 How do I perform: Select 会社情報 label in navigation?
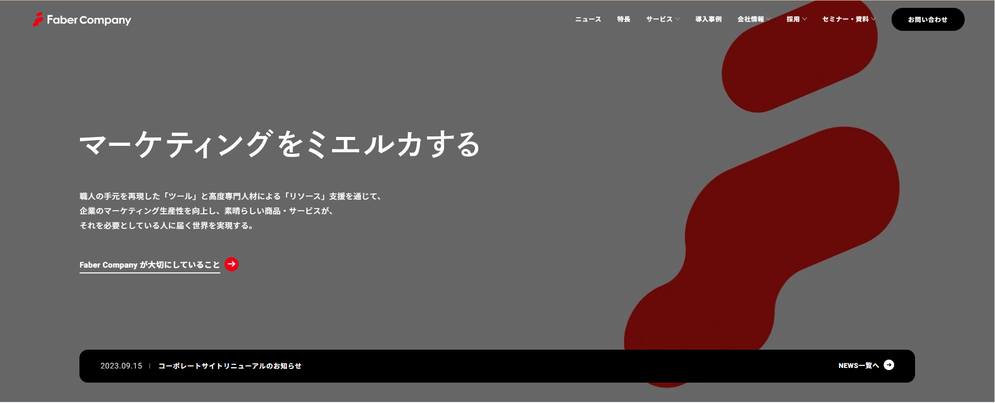750,19
